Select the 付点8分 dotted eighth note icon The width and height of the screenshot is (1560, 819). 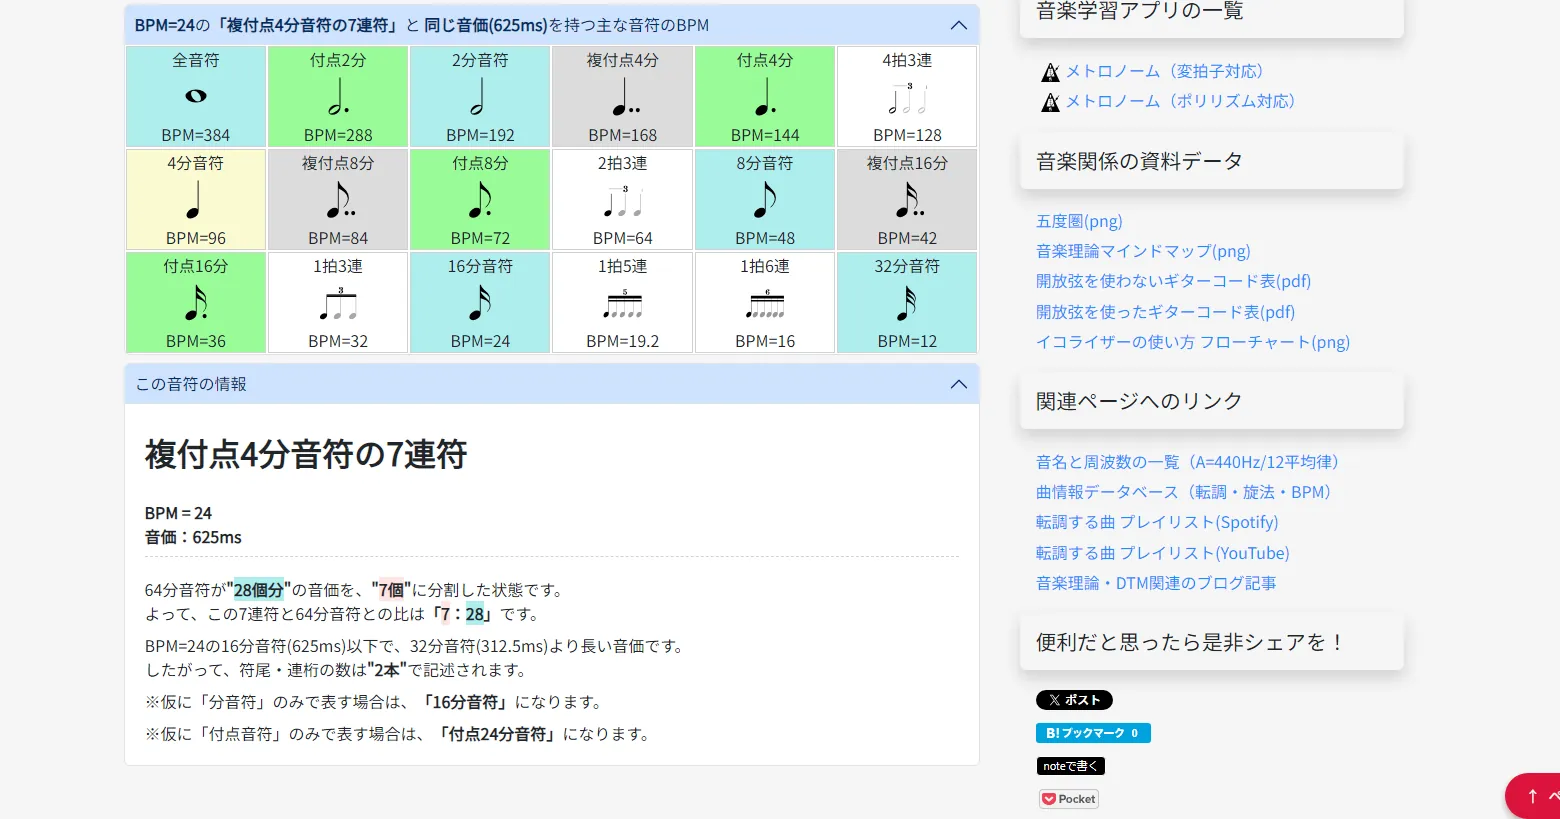click(x=481, y=200)
